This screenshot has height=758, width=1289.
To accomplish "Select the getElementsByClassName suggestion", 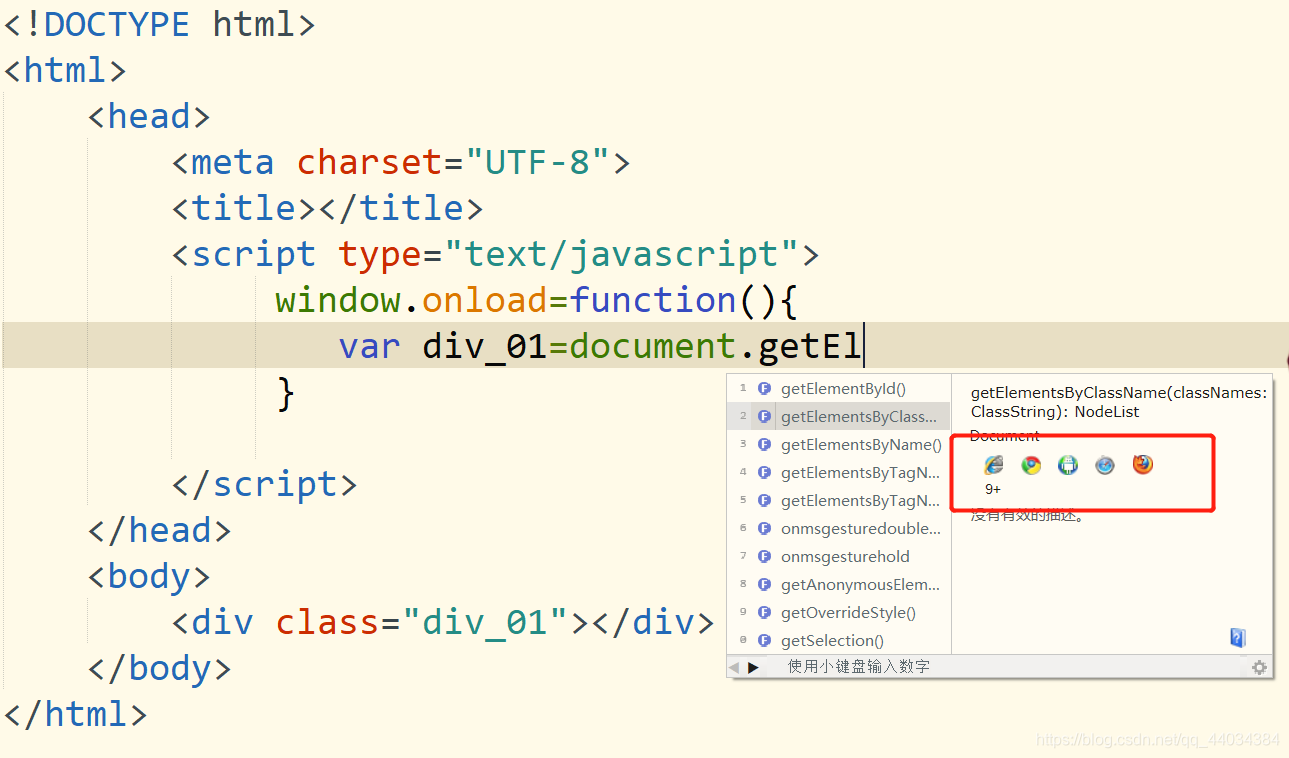I will click(x=860, y=416).
